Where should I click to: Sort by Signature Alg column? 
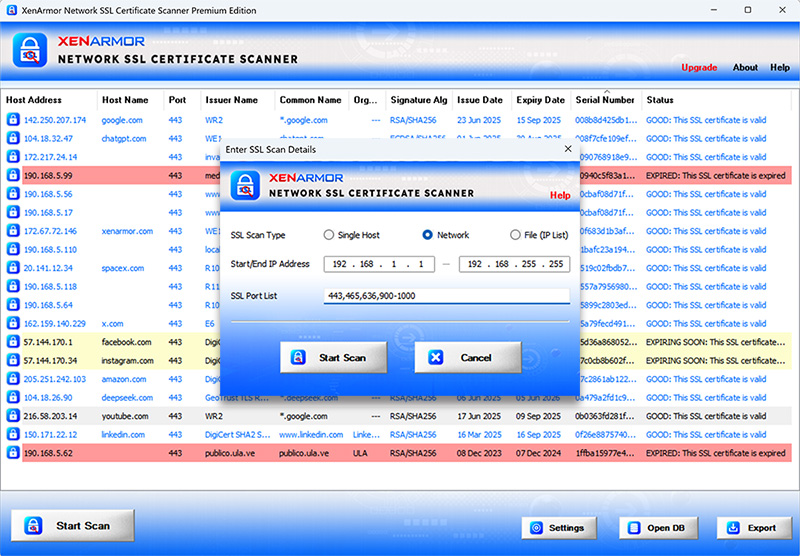pyautogui.click(x=419, y=100)
